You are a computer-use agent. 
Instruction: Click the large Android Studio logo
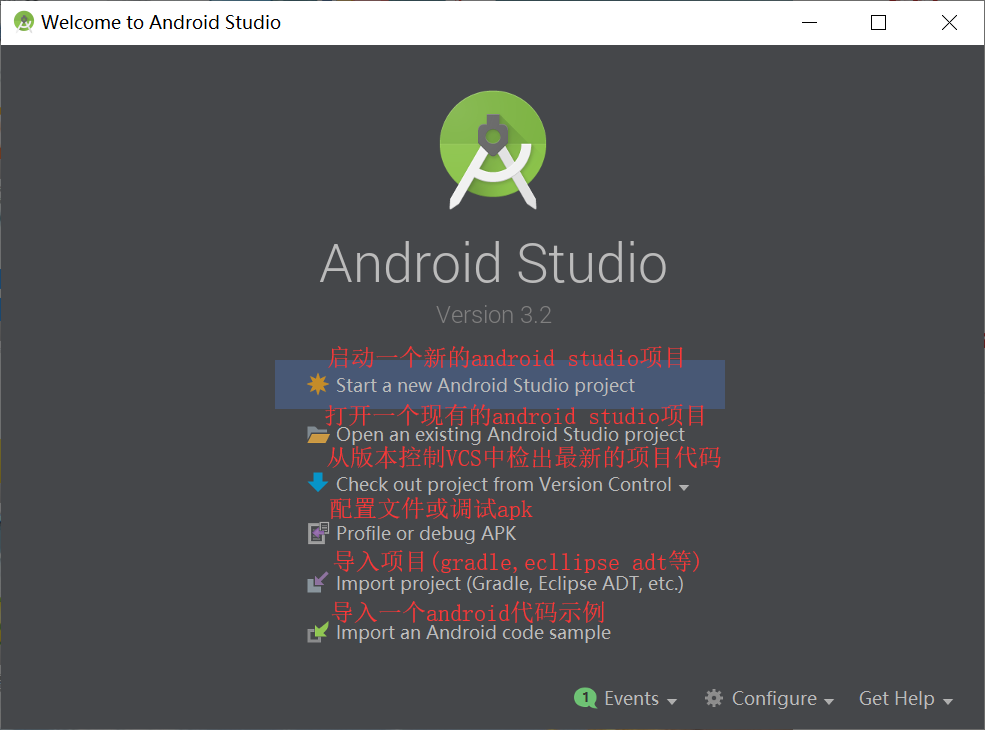pyautogui.click(x=493, y=150)
